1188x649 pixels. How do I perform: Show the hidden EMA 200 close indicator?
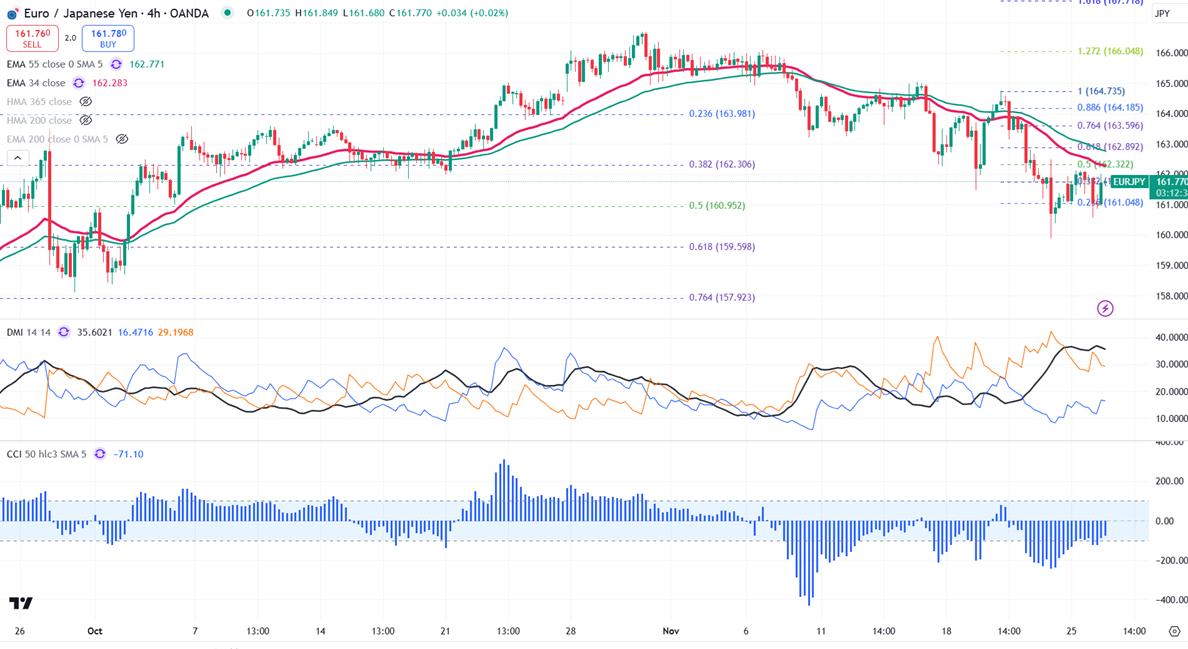[121, 139]
